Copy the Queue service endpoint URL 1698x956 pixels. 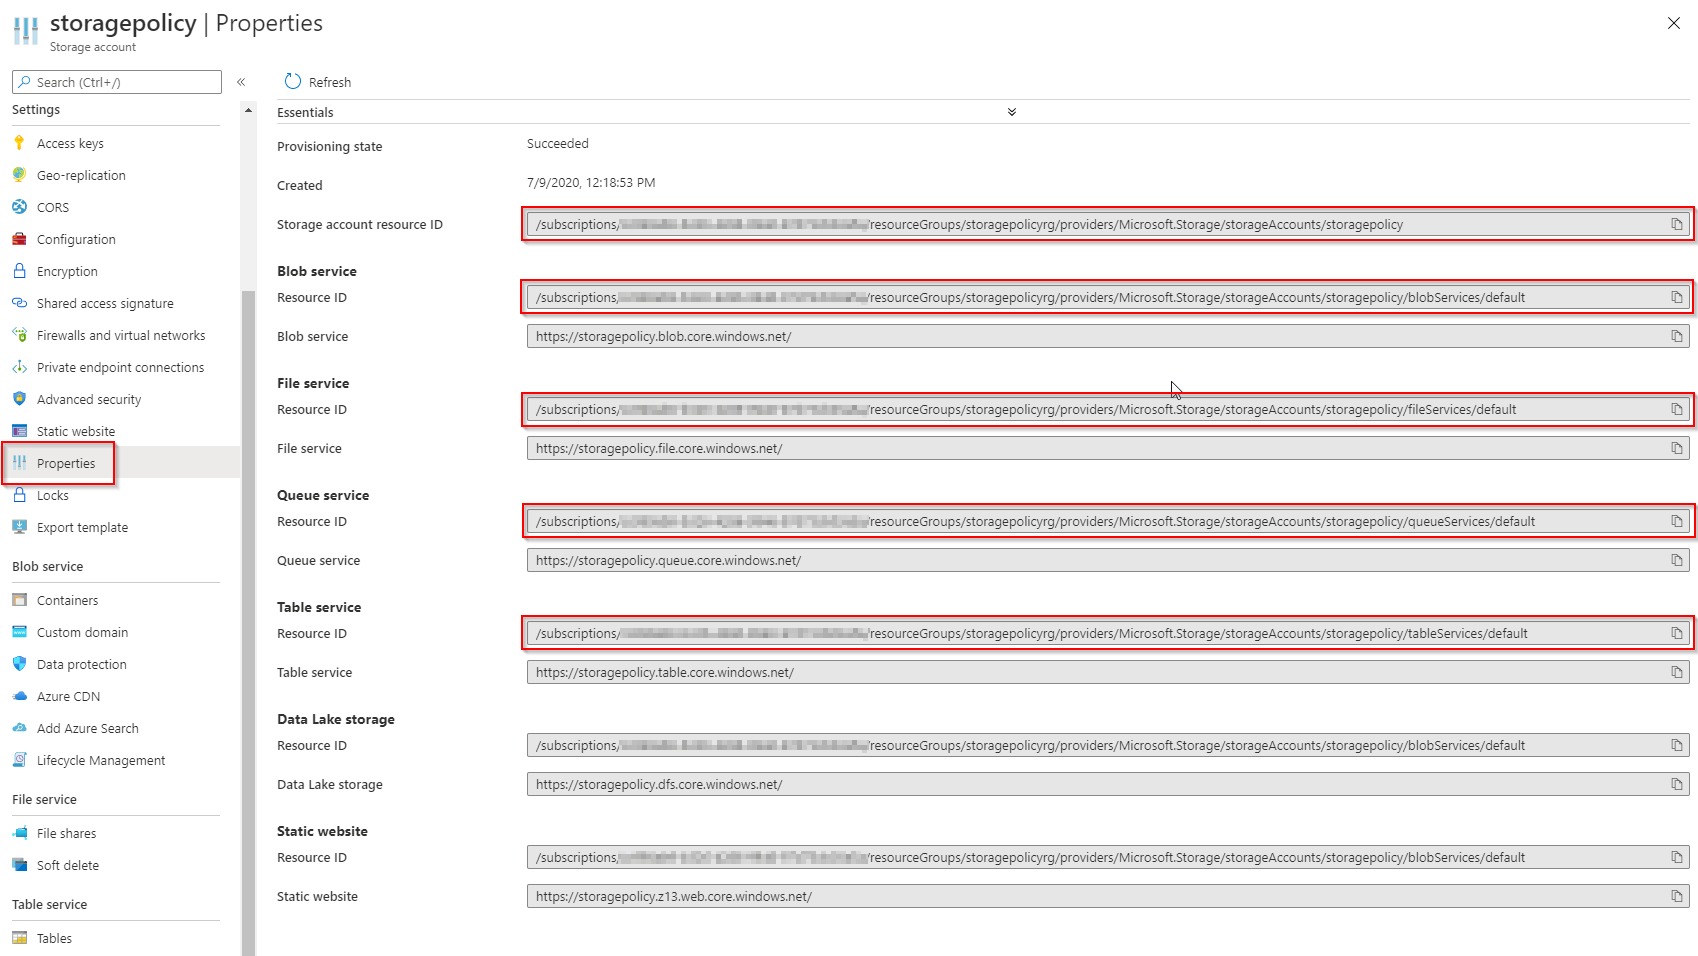pyautogui.click(x=1677, y=560)
